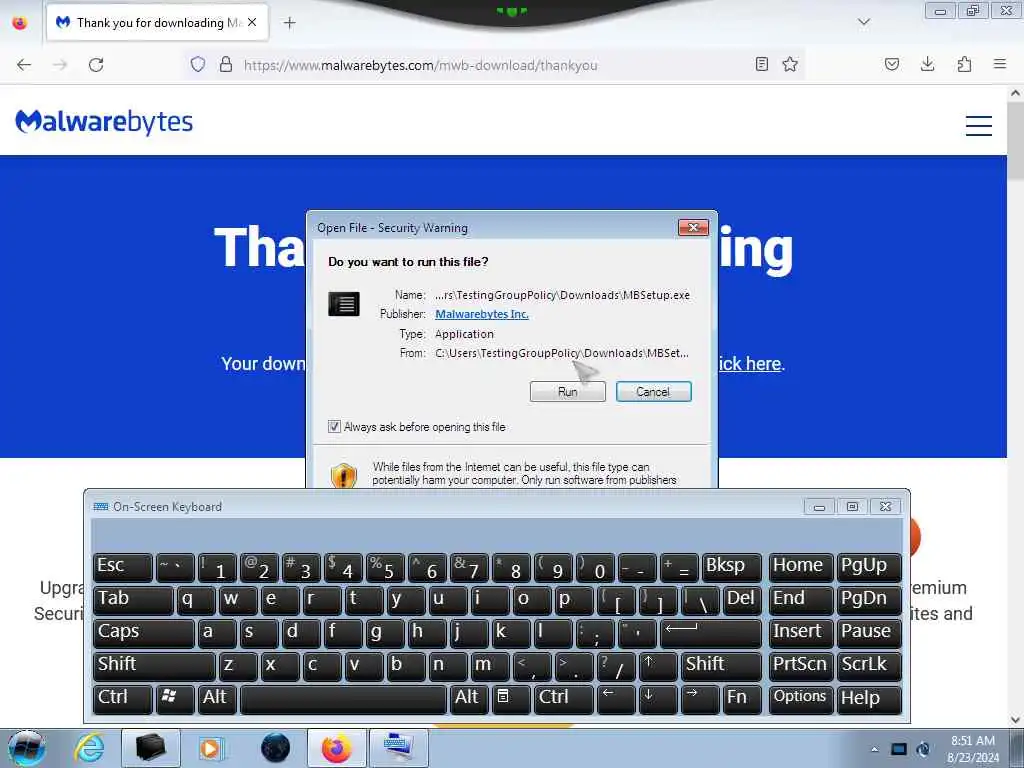
Task: Click Run in the security warning
Action: tap(568, 392)
